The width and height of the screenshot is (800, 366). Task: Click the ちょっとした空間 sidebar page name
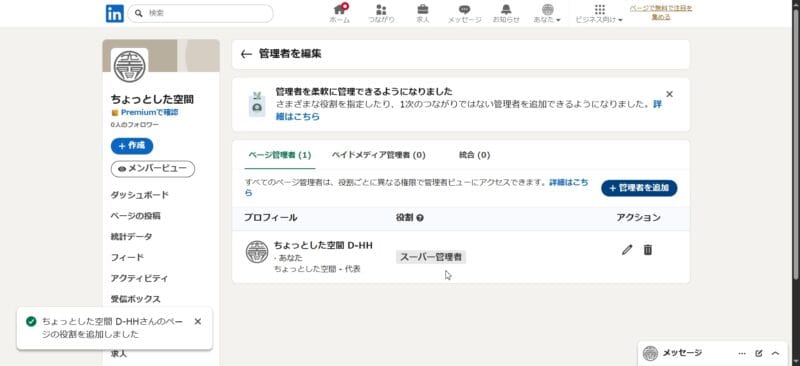[x=152, y=100]
